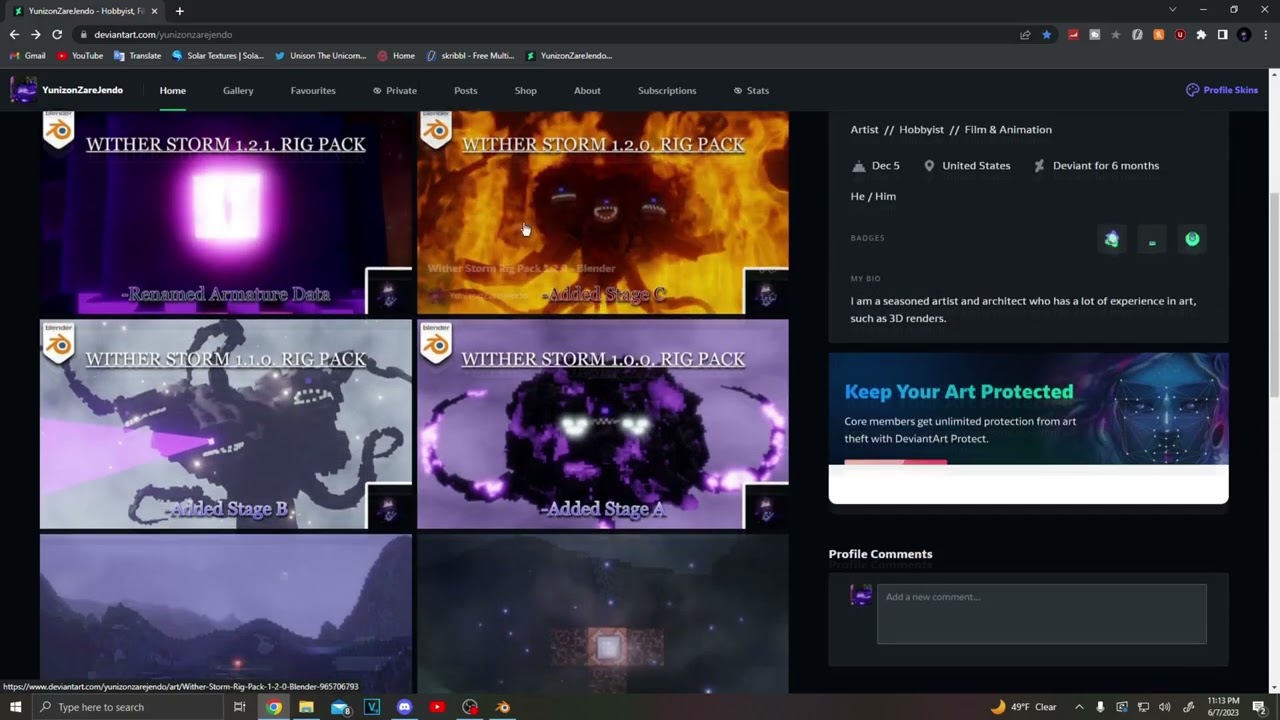
Task: Open the Solar Textures bookmark
Action: click(218, 56)
